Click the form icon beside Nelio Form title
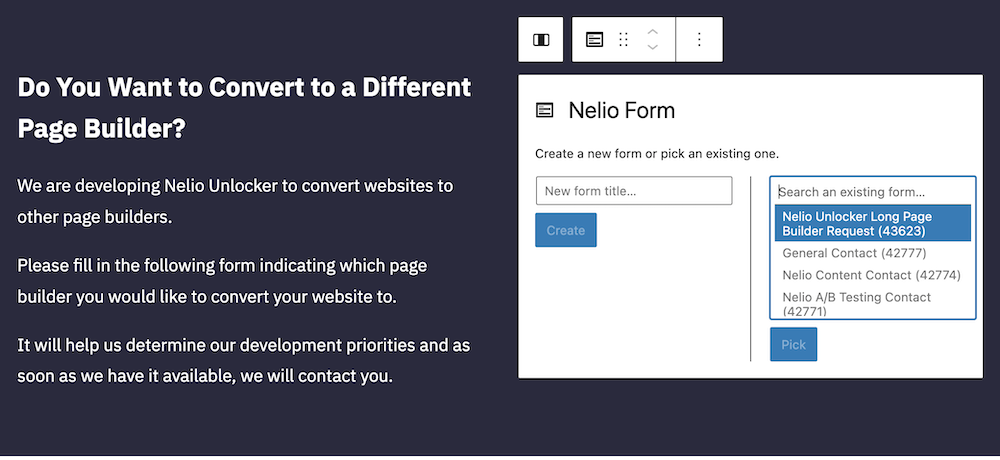The height and width of the screenshot is (460, 1000). [544, 110]
